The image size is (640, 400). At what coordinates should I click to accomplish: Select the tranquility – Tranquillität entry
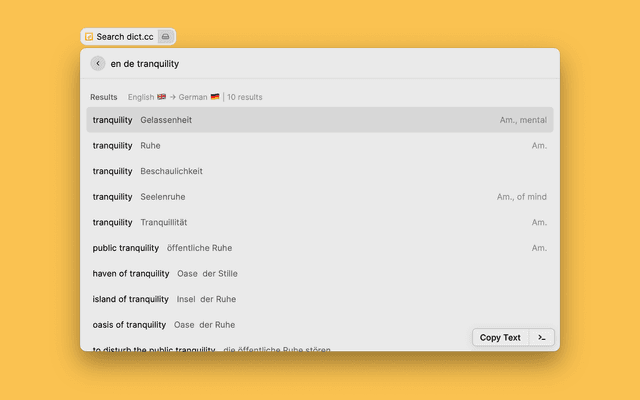click(319, 222)
